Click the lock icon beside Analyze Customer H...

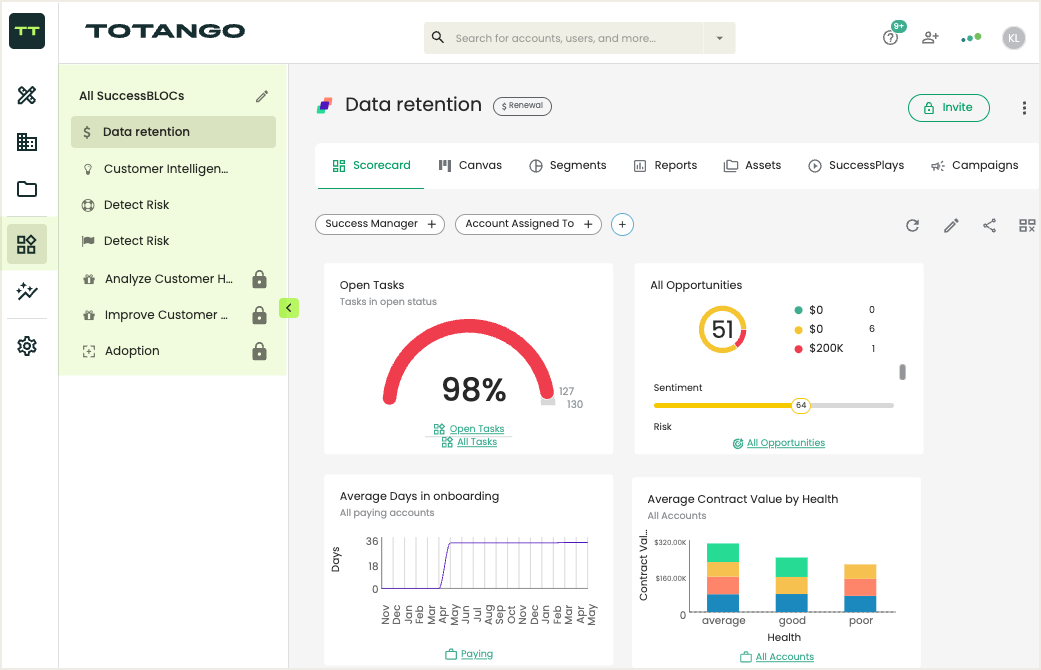tap(260, 279)
